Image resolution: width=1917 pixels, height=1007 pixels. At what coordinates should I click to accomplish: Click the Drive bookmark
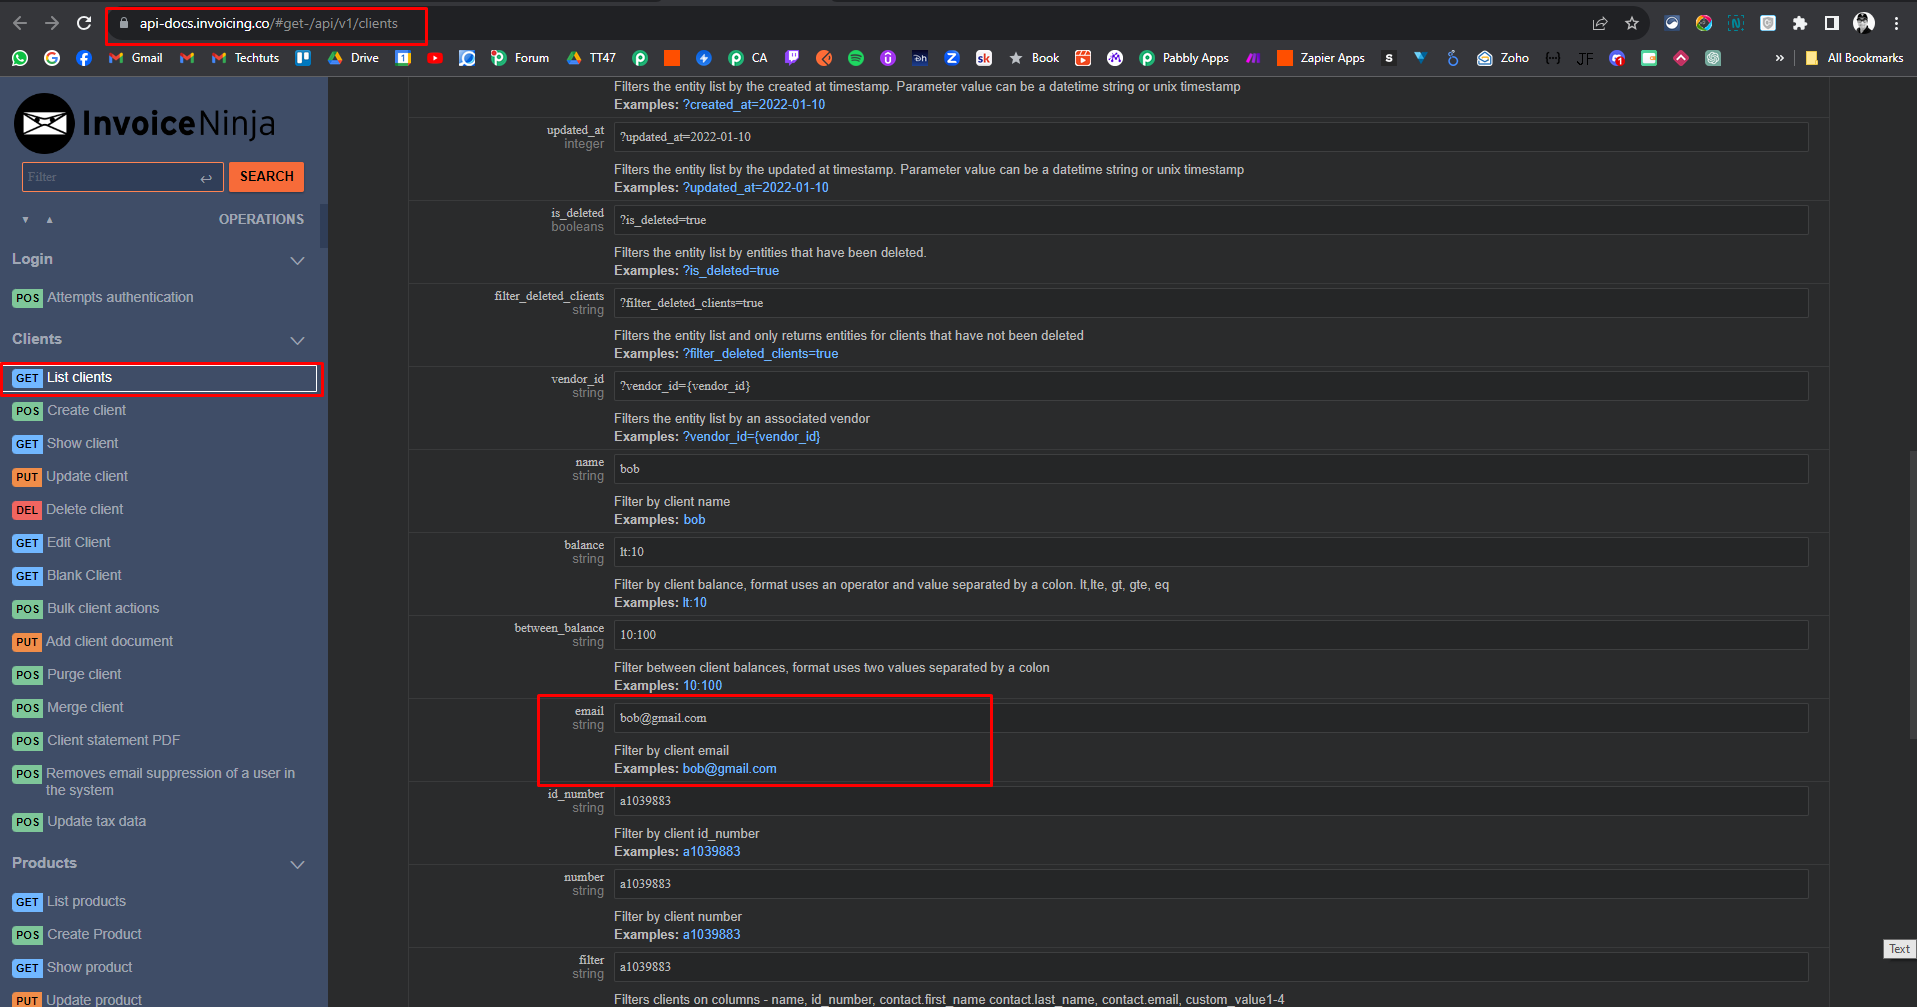[354, 58]
